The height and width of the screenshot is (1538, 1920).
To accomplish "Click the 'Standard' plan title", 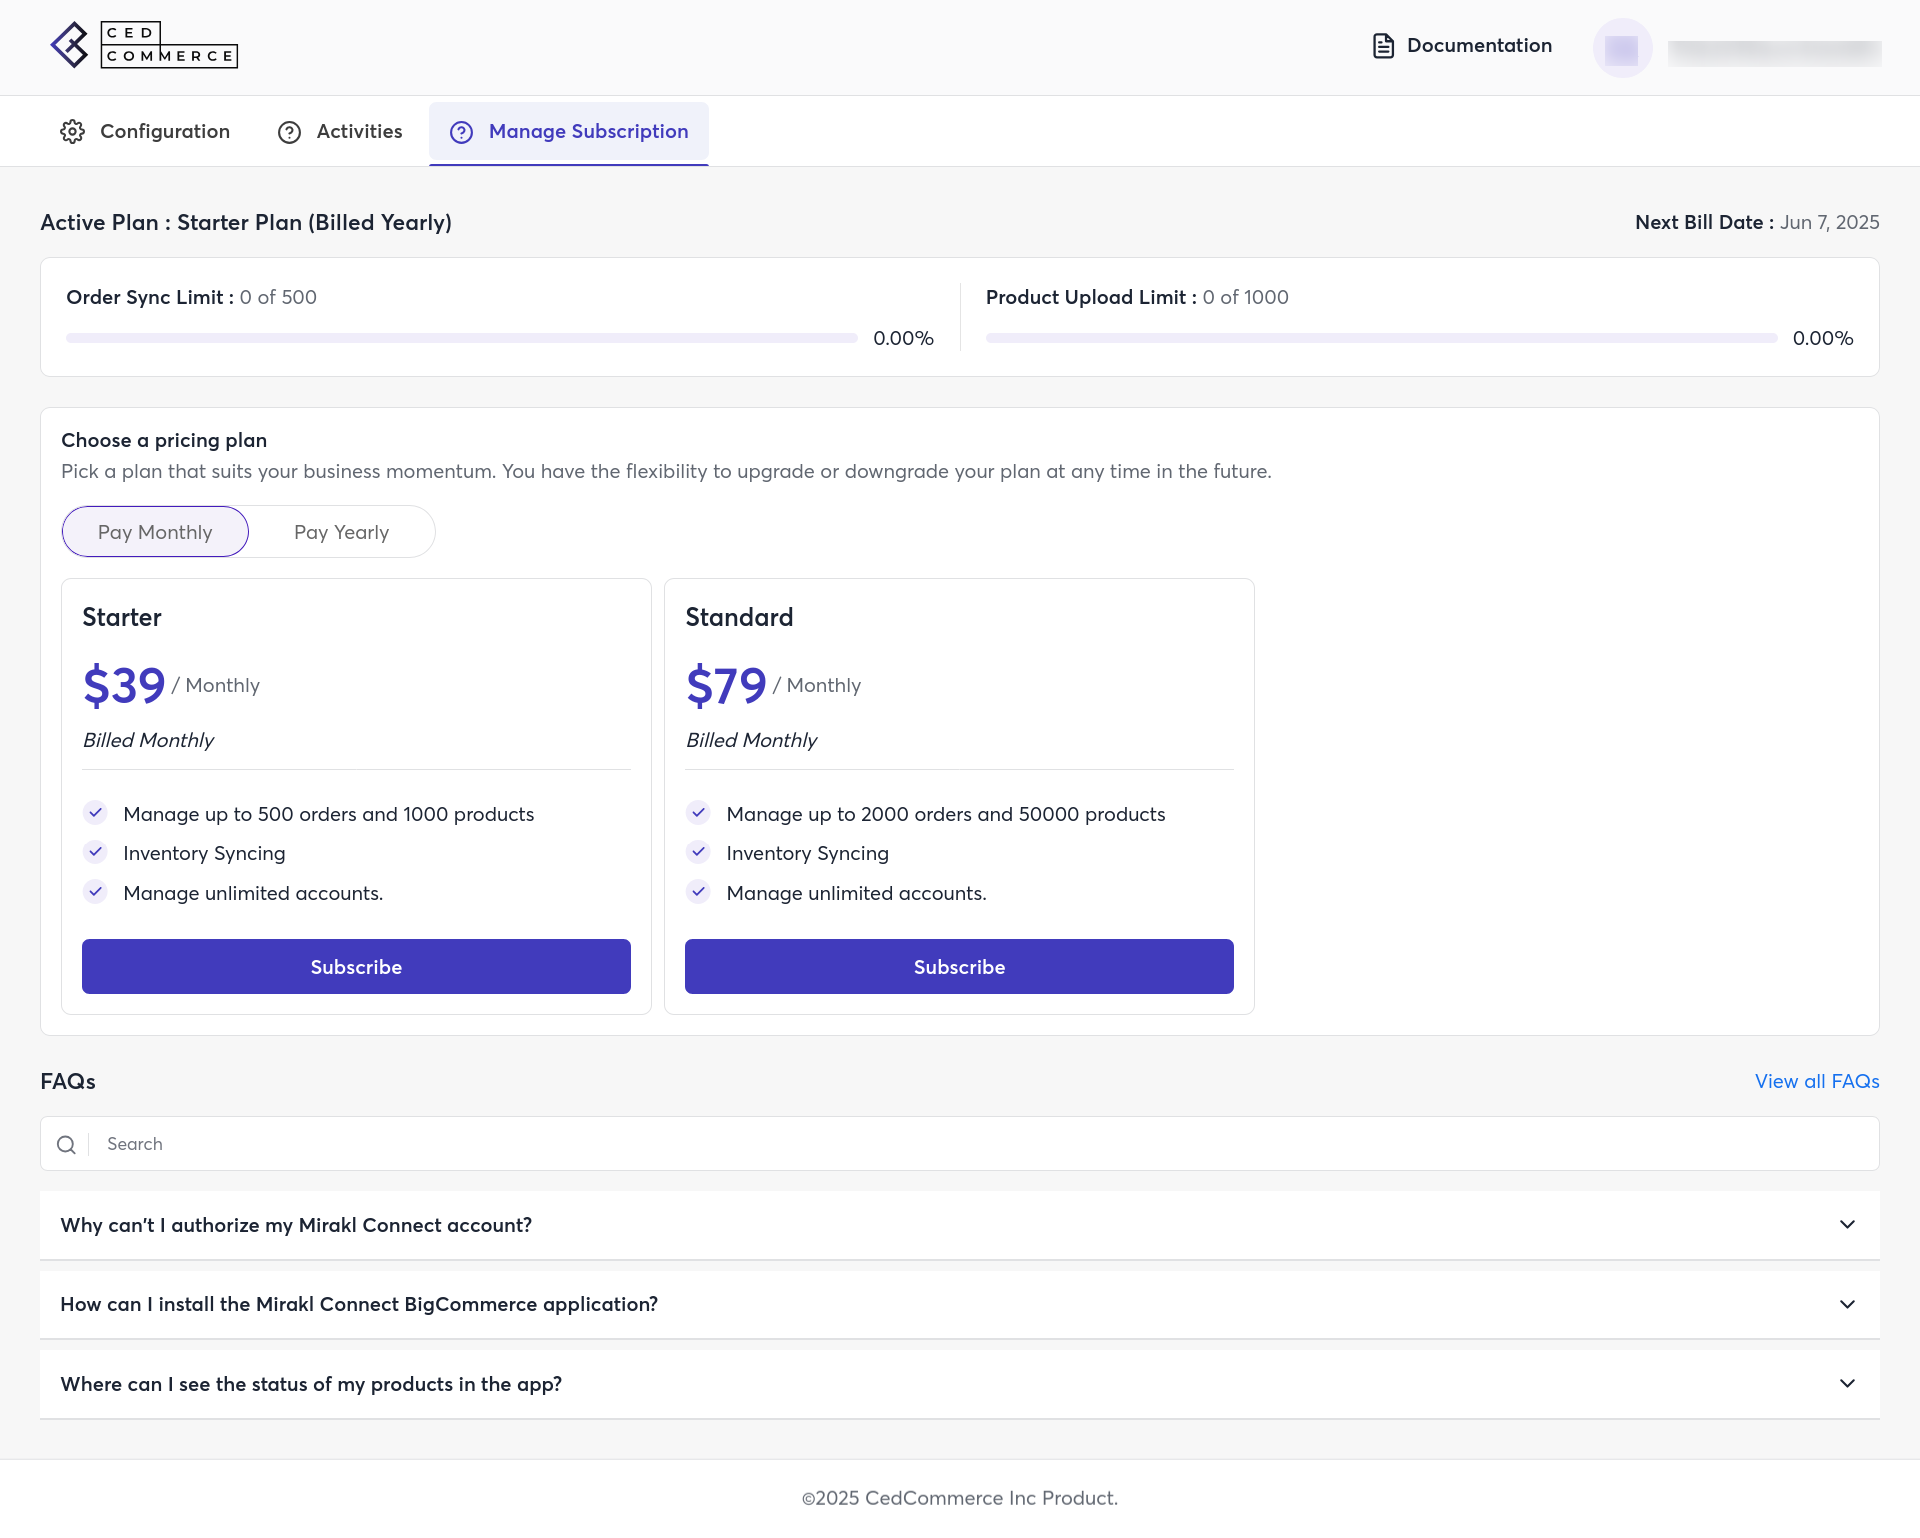I will click(x=739, y=618).
